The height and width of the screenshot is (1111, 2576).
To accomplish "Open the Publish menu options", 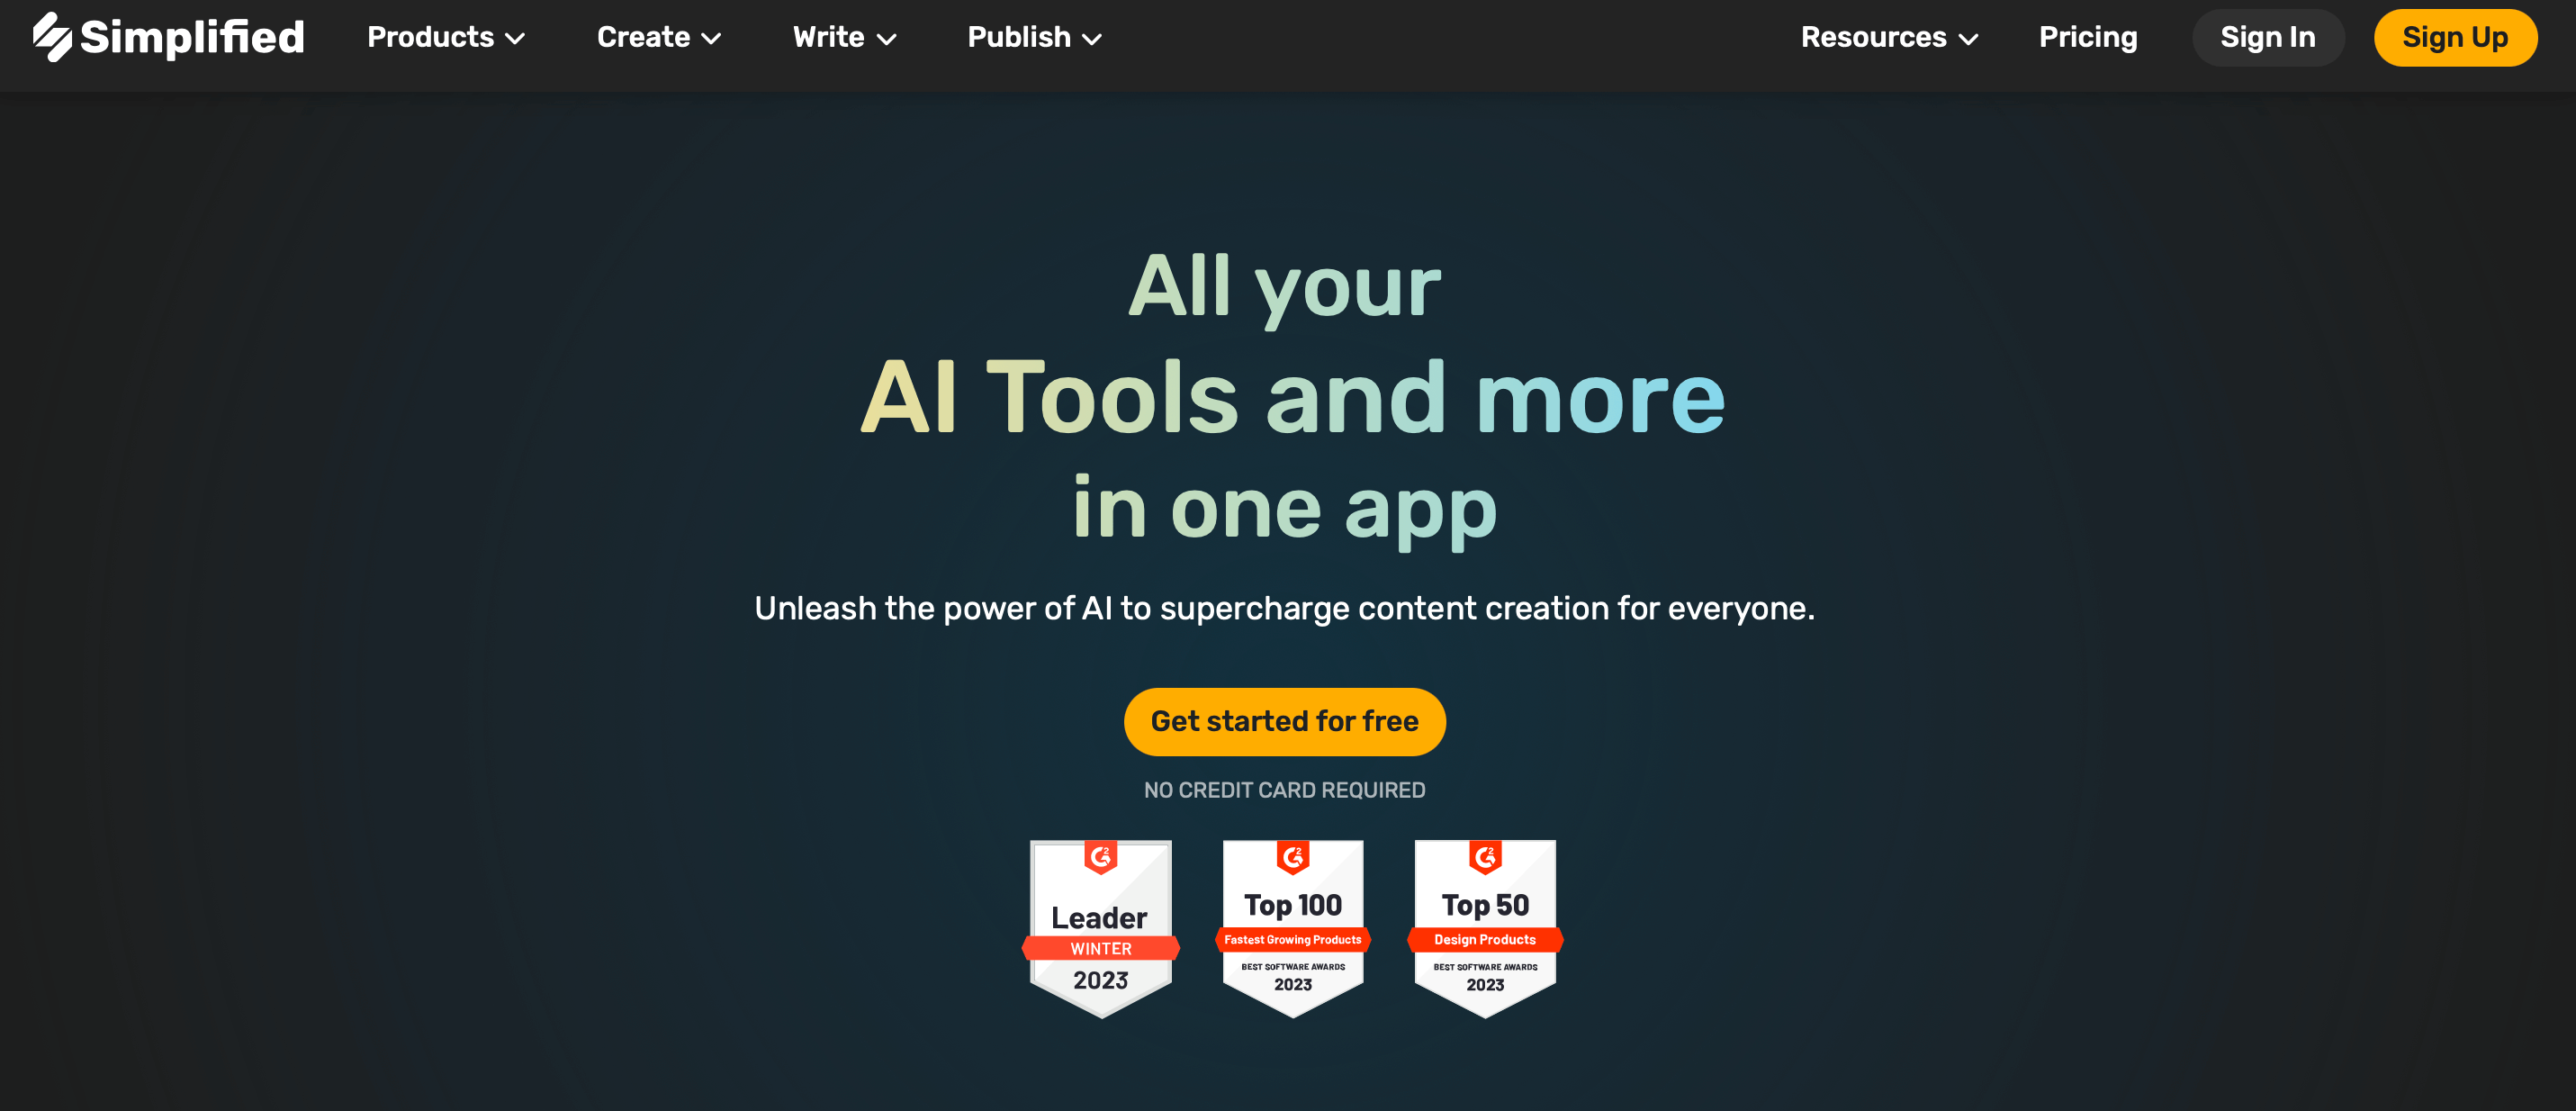I will [x=1027, y=36].
